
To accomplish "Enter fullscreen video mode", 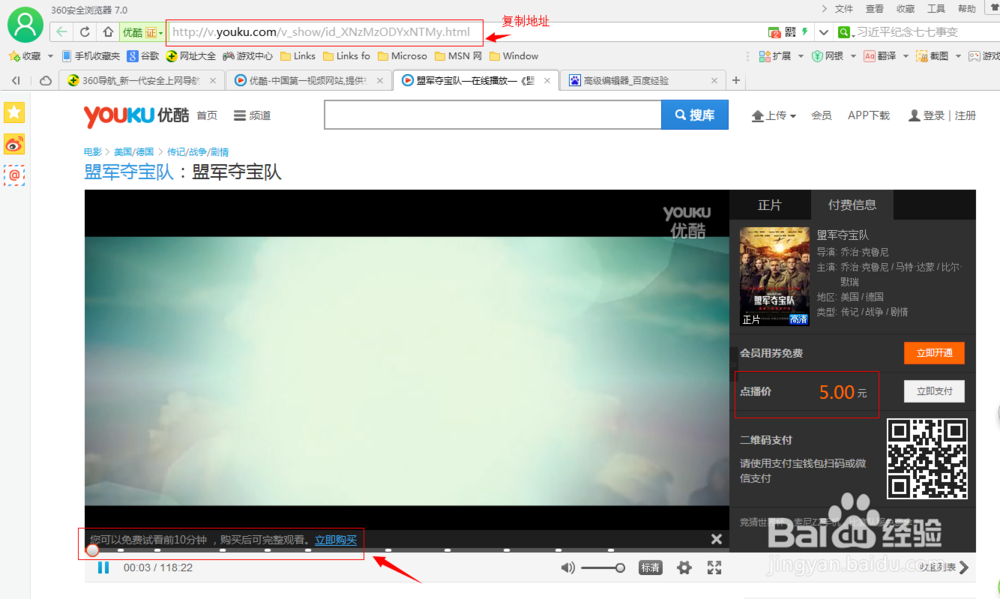I will [x=714, y=568].
